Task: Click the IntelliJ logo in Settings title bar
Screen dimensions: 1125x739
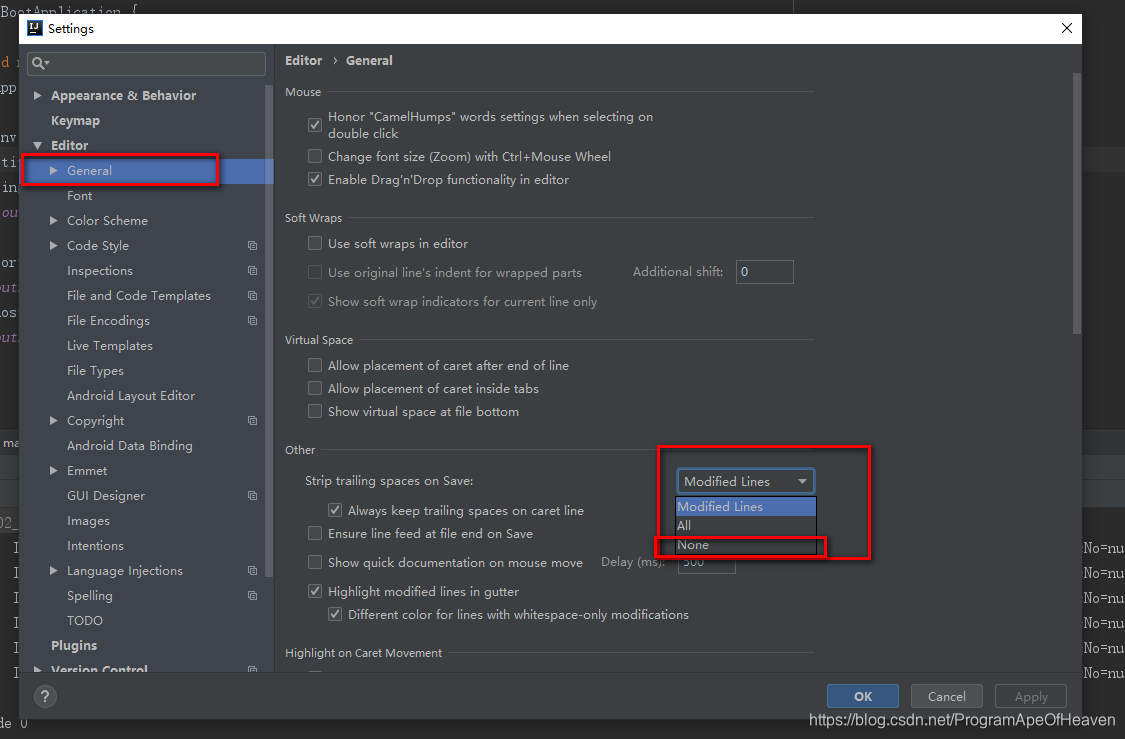Action: 34,28
